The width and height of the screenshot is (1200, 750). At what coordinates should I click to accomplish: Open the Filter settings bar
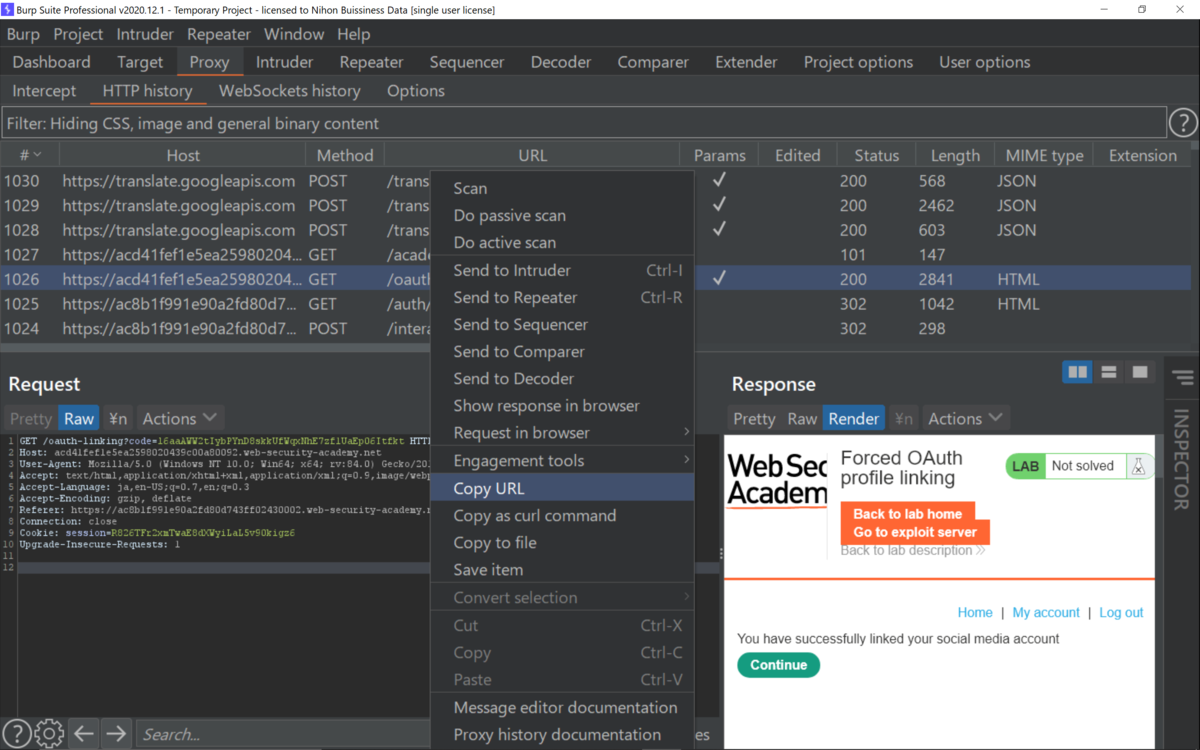(584, 123)
